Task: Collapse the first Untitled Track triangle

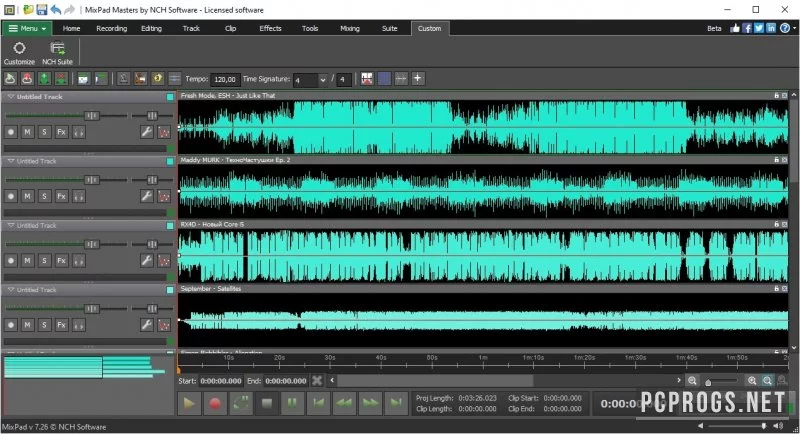Action: point(11,96)
